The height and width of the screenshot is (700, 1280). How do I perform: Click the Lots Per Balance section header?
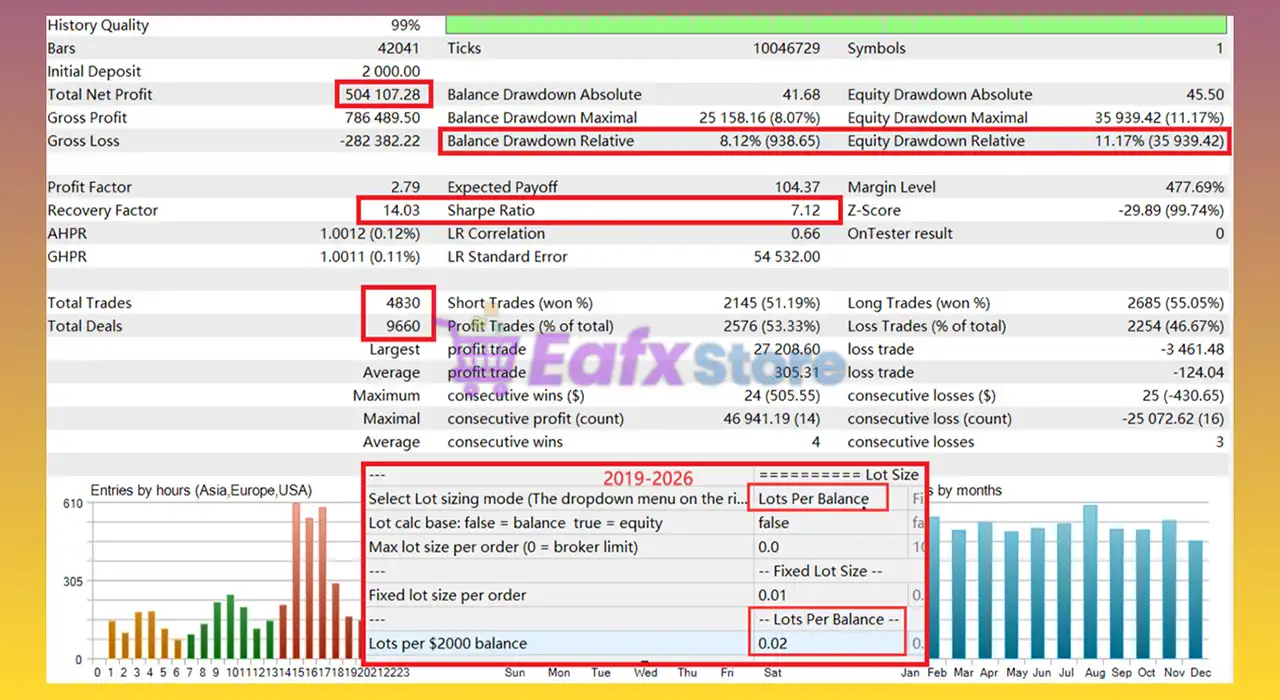point(829,619)
